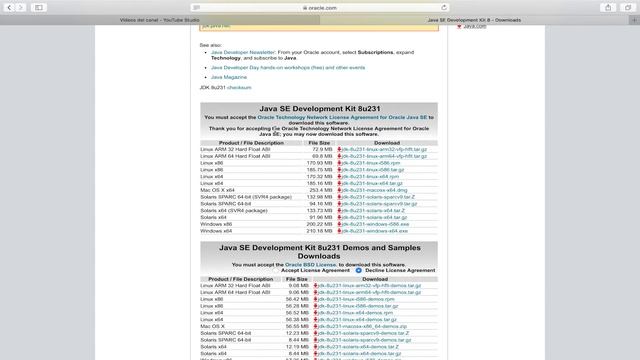Switch to Vídeos del canal YouTube Studio tab
Viewport: 640px width, 360px height.
[x=160, y=20]
